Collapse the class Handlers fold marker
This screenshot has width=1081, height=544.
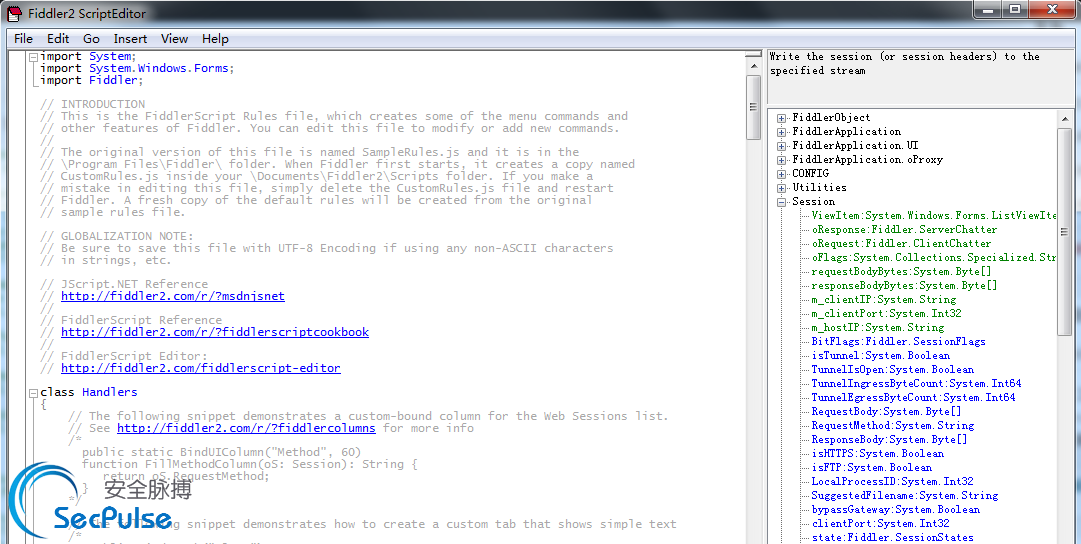click(x=33, y=393)
